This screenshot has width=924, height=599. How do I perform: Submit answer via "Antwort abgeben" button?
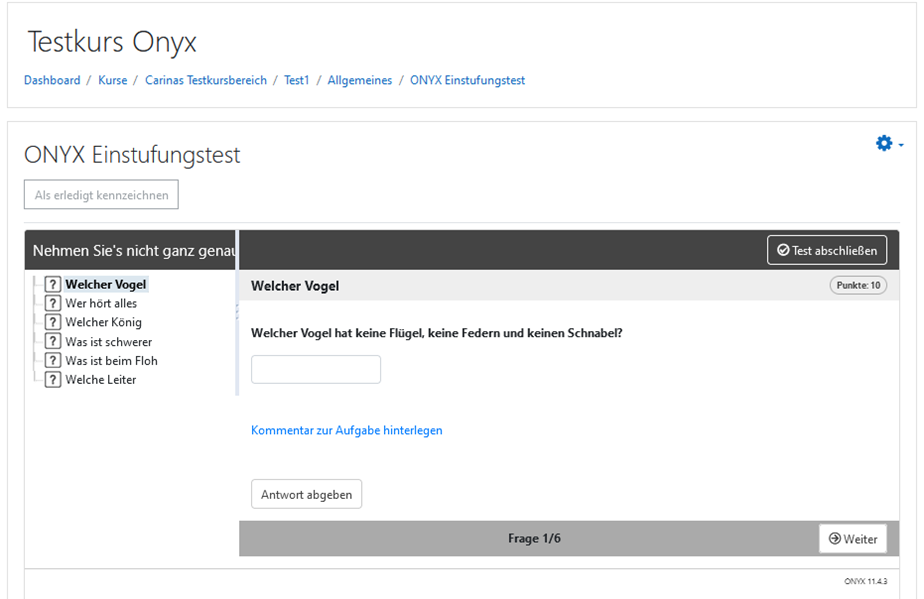tap(306, 493)
